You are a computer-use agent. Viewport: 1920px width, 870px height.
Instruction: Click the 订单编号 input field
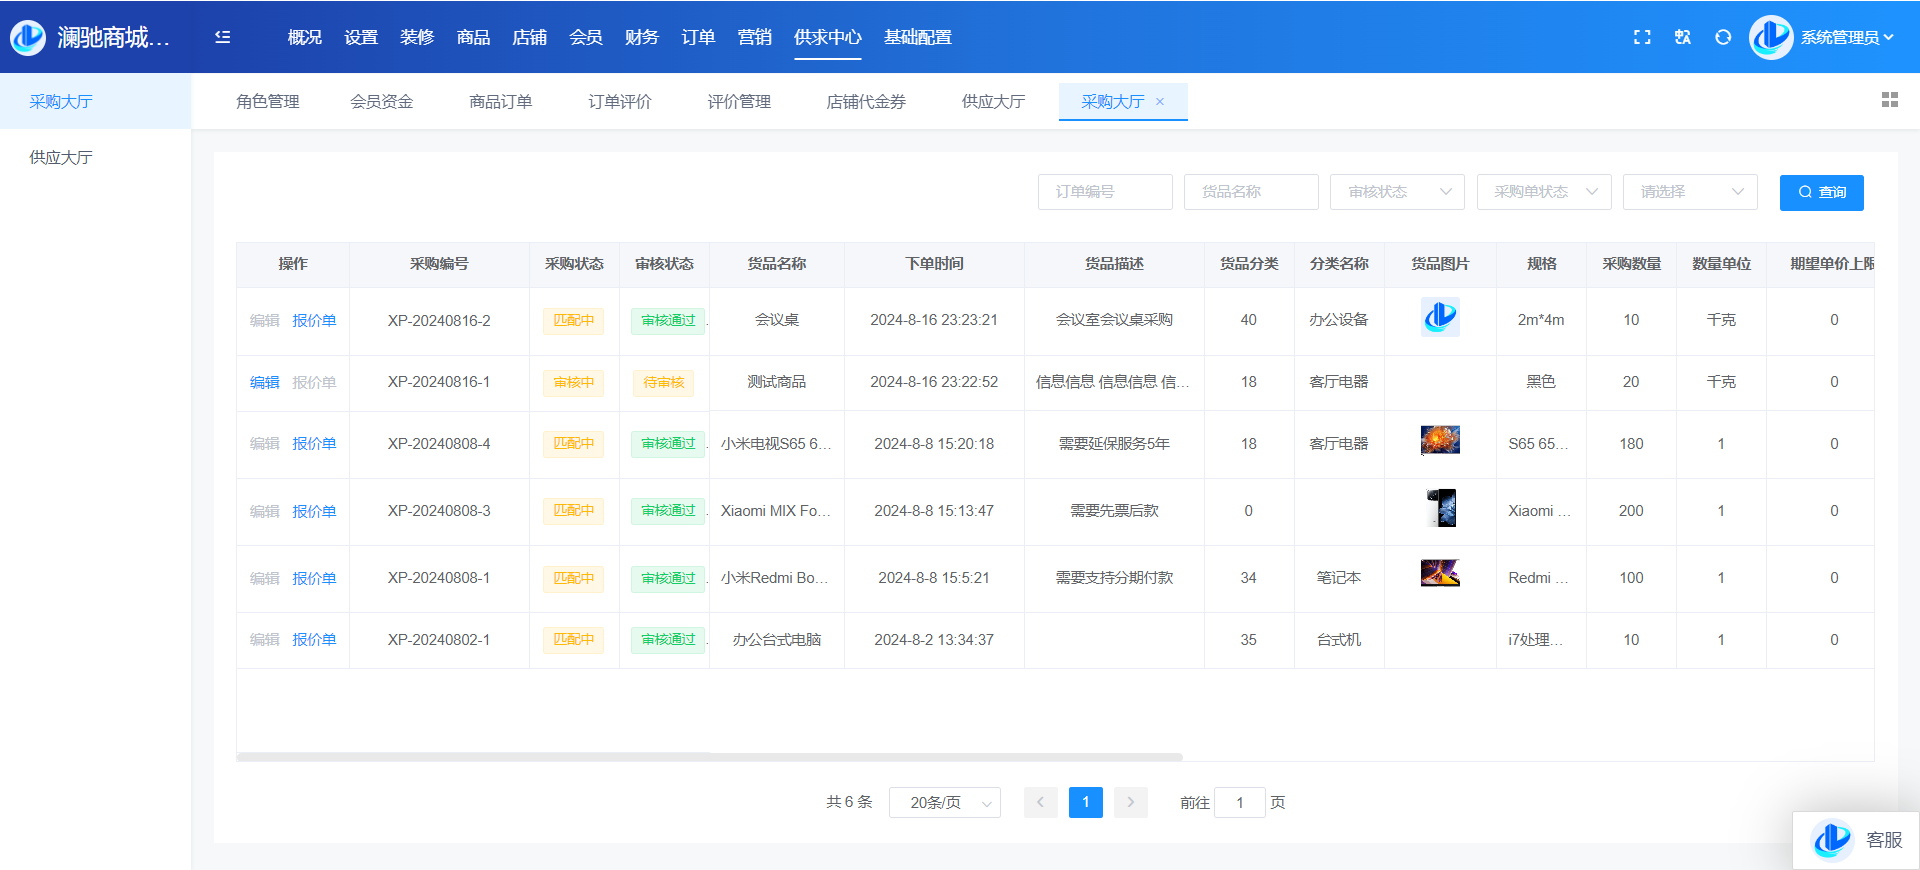[1105, 192]
